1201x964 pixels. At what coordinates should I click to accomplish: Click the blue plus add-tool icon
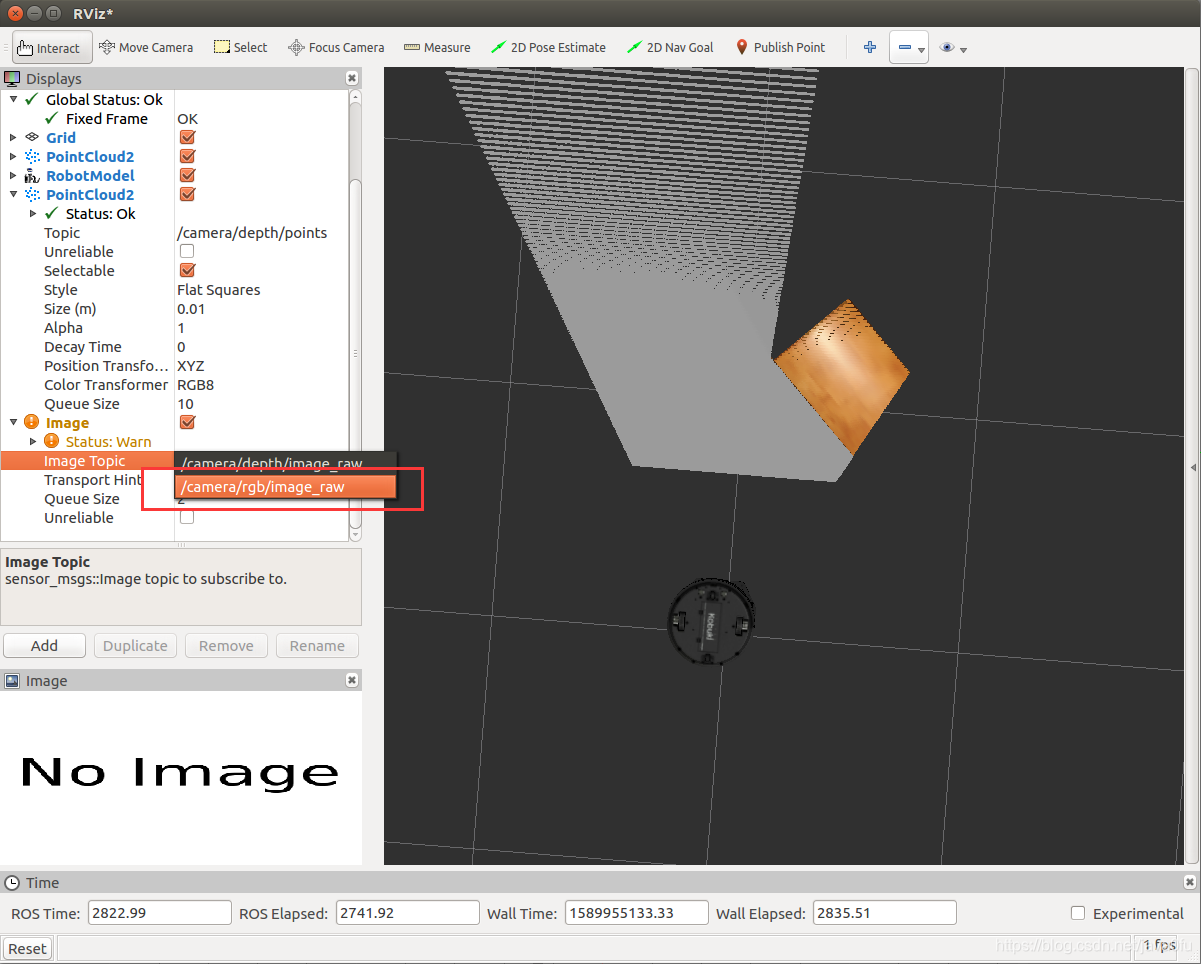(870, 47)
